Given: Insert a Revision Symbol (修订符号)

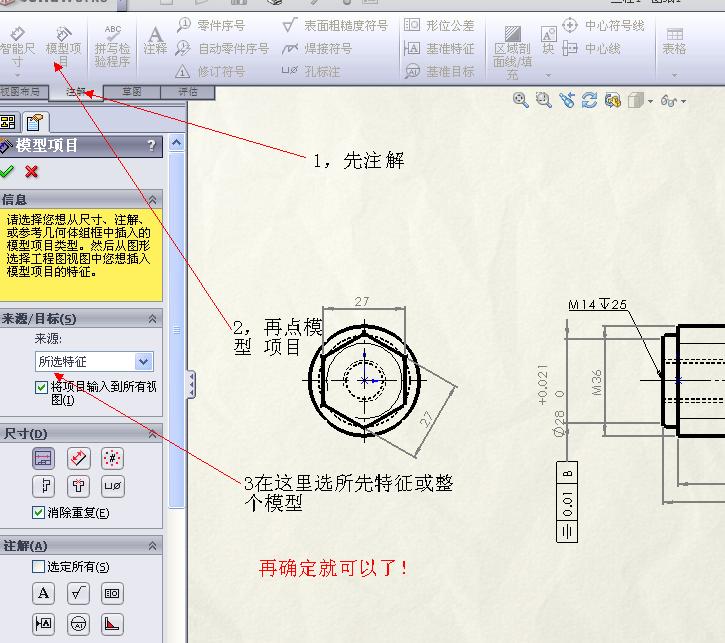Looking at the screenshot, I should click(211, 72).
